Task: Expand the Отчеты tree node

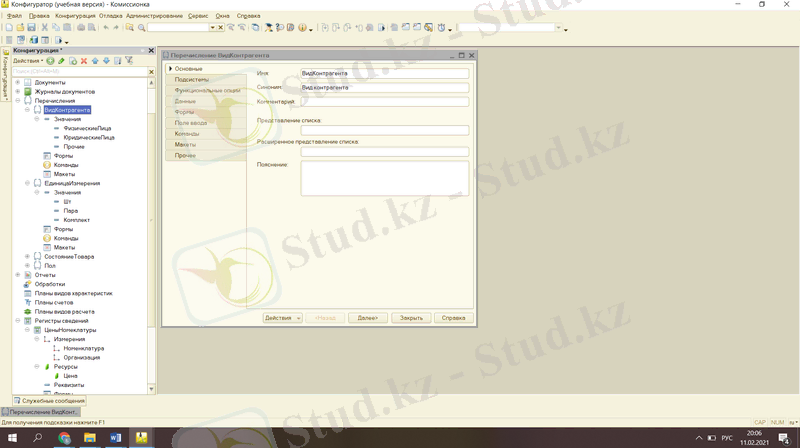Action: pos(17,275)
